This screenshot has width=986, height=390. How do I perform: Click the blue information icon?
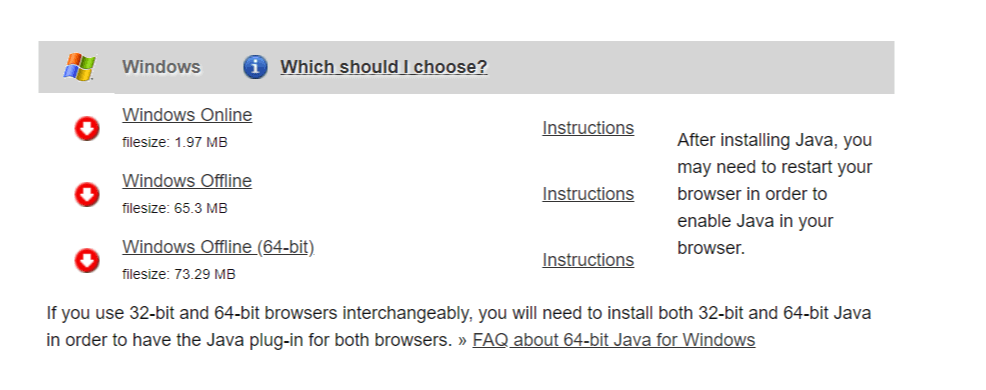tap(255, 67)
